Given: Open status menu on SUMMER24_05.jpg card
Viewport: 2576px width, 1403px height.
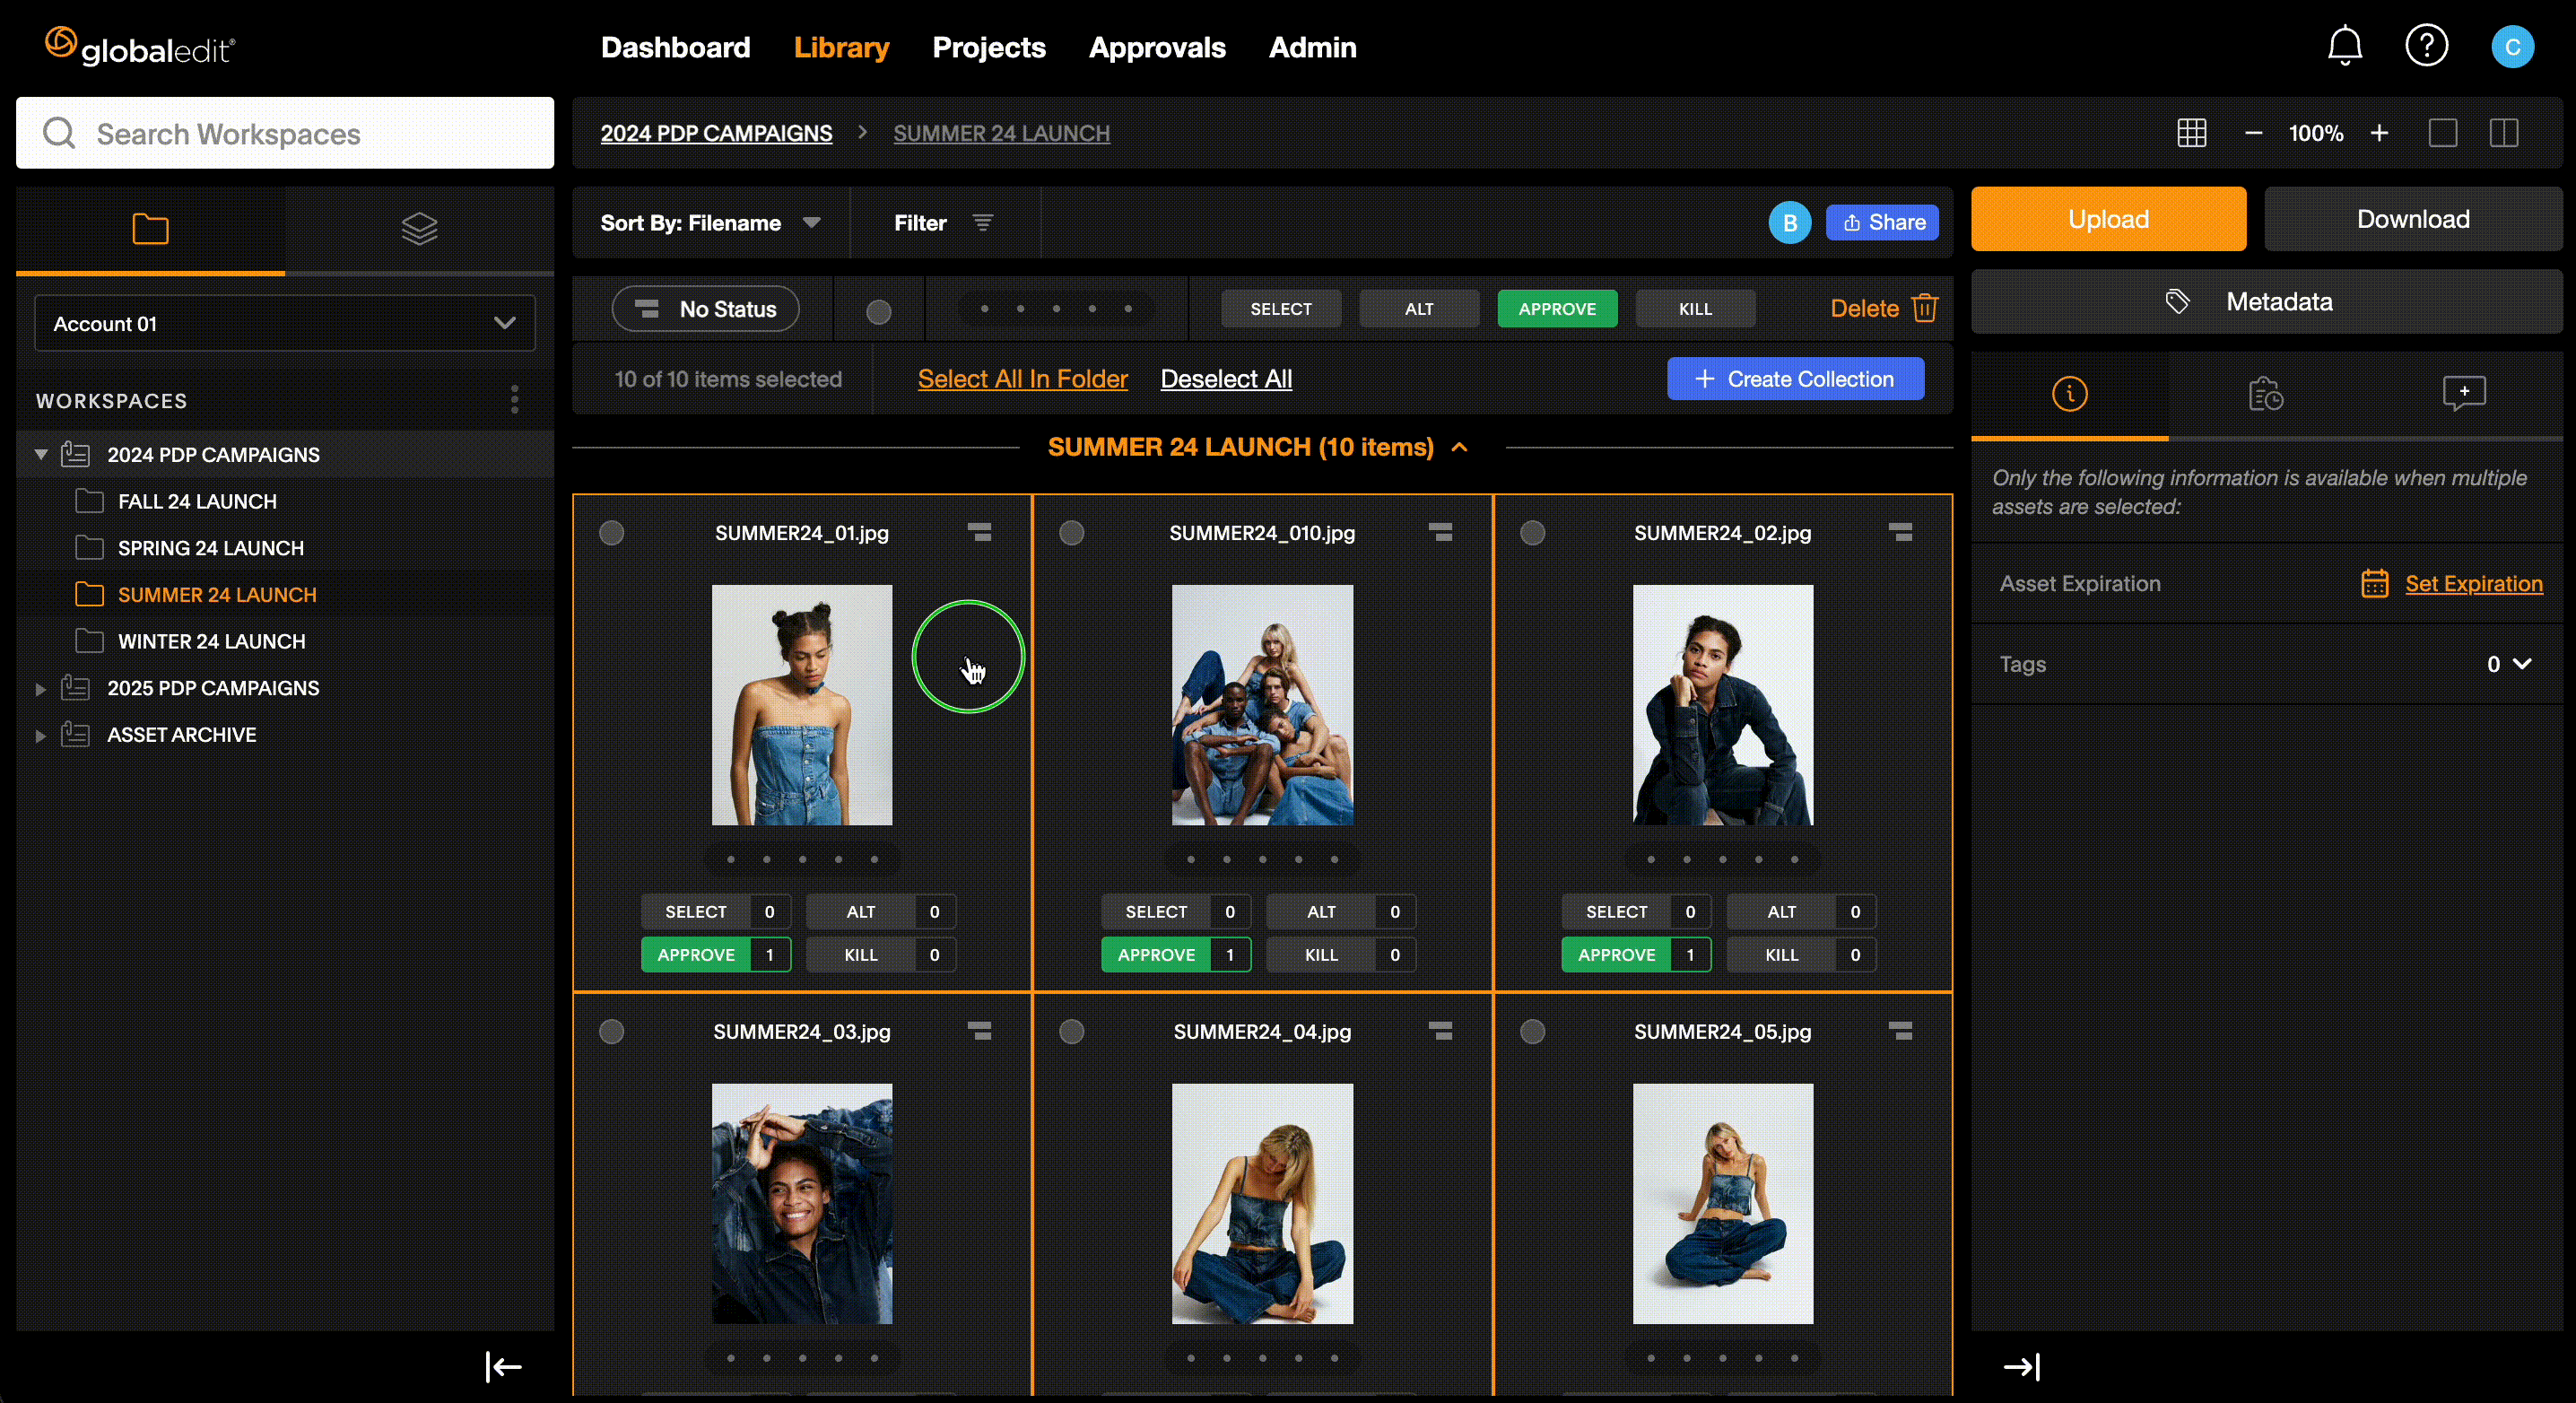Looking at the screenshot, I should pyautogui.click(x=1900, y=1031).
